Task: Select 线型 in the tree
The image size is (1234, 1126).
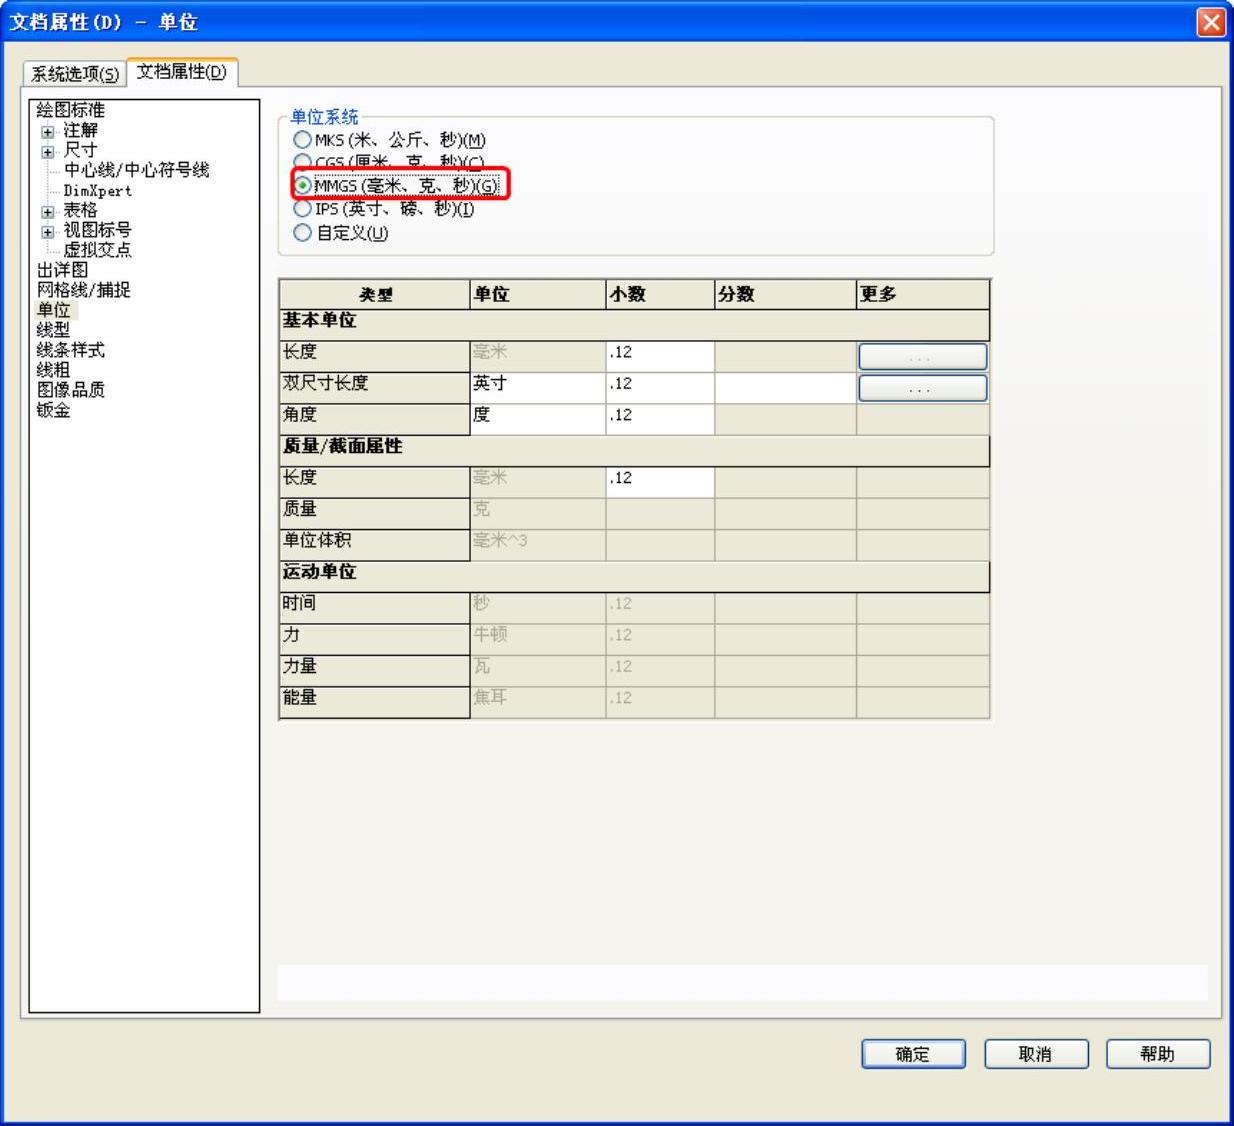Action: click(53, 330)
